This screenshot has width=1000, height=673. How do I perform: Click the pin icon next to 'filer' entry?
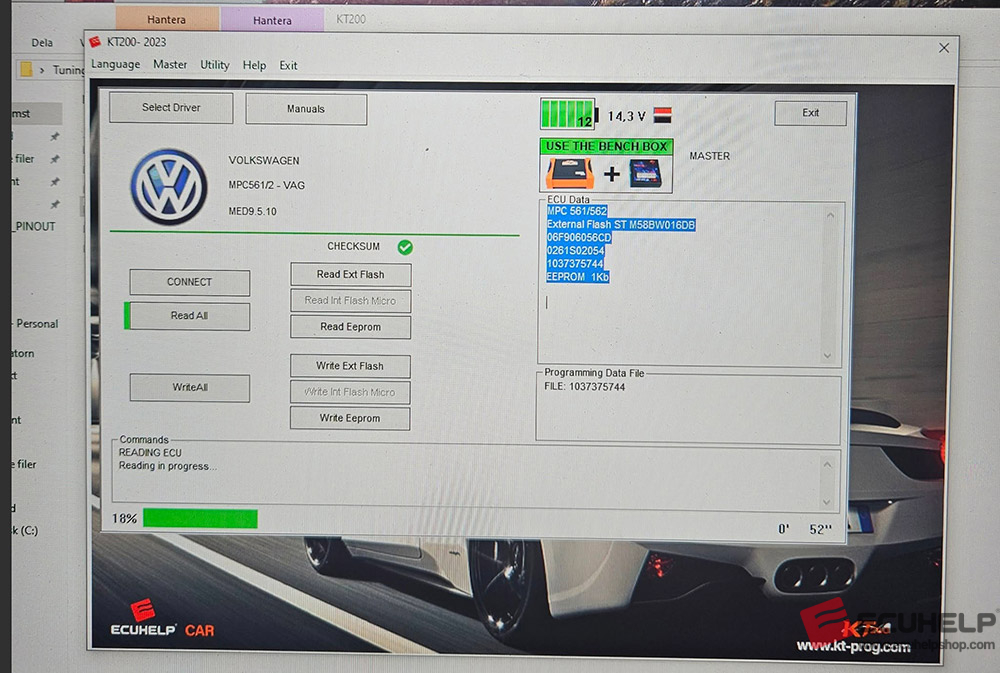click(55, 159)
